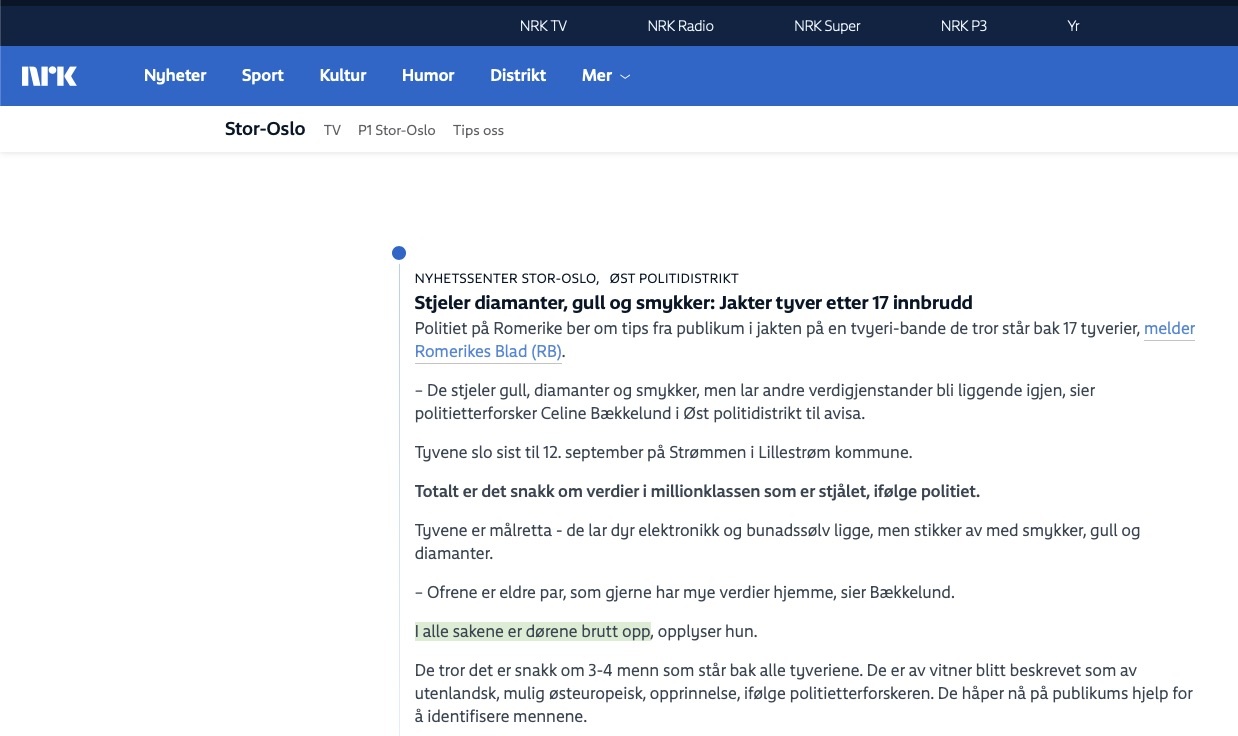Select P1 Stor-Oslo in submenu
1238x736 pixels.
(396, 130)
